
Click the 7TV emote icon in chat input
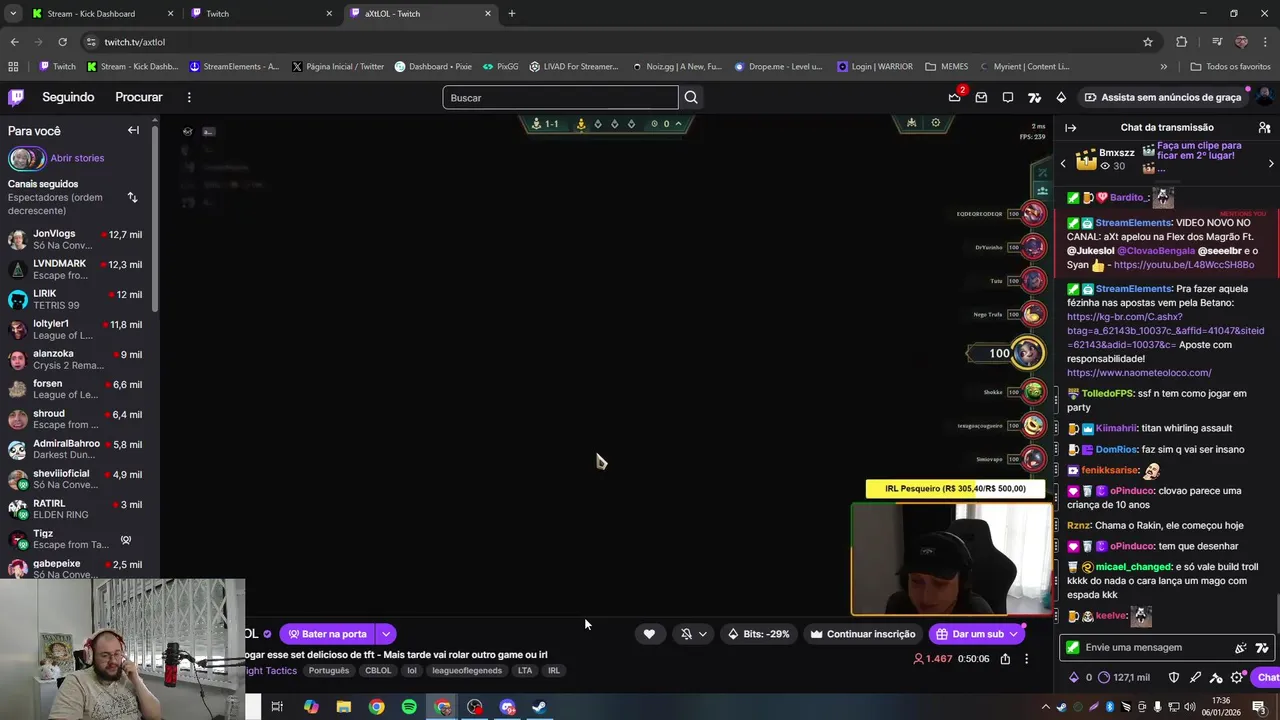[x=1262, y=647]
